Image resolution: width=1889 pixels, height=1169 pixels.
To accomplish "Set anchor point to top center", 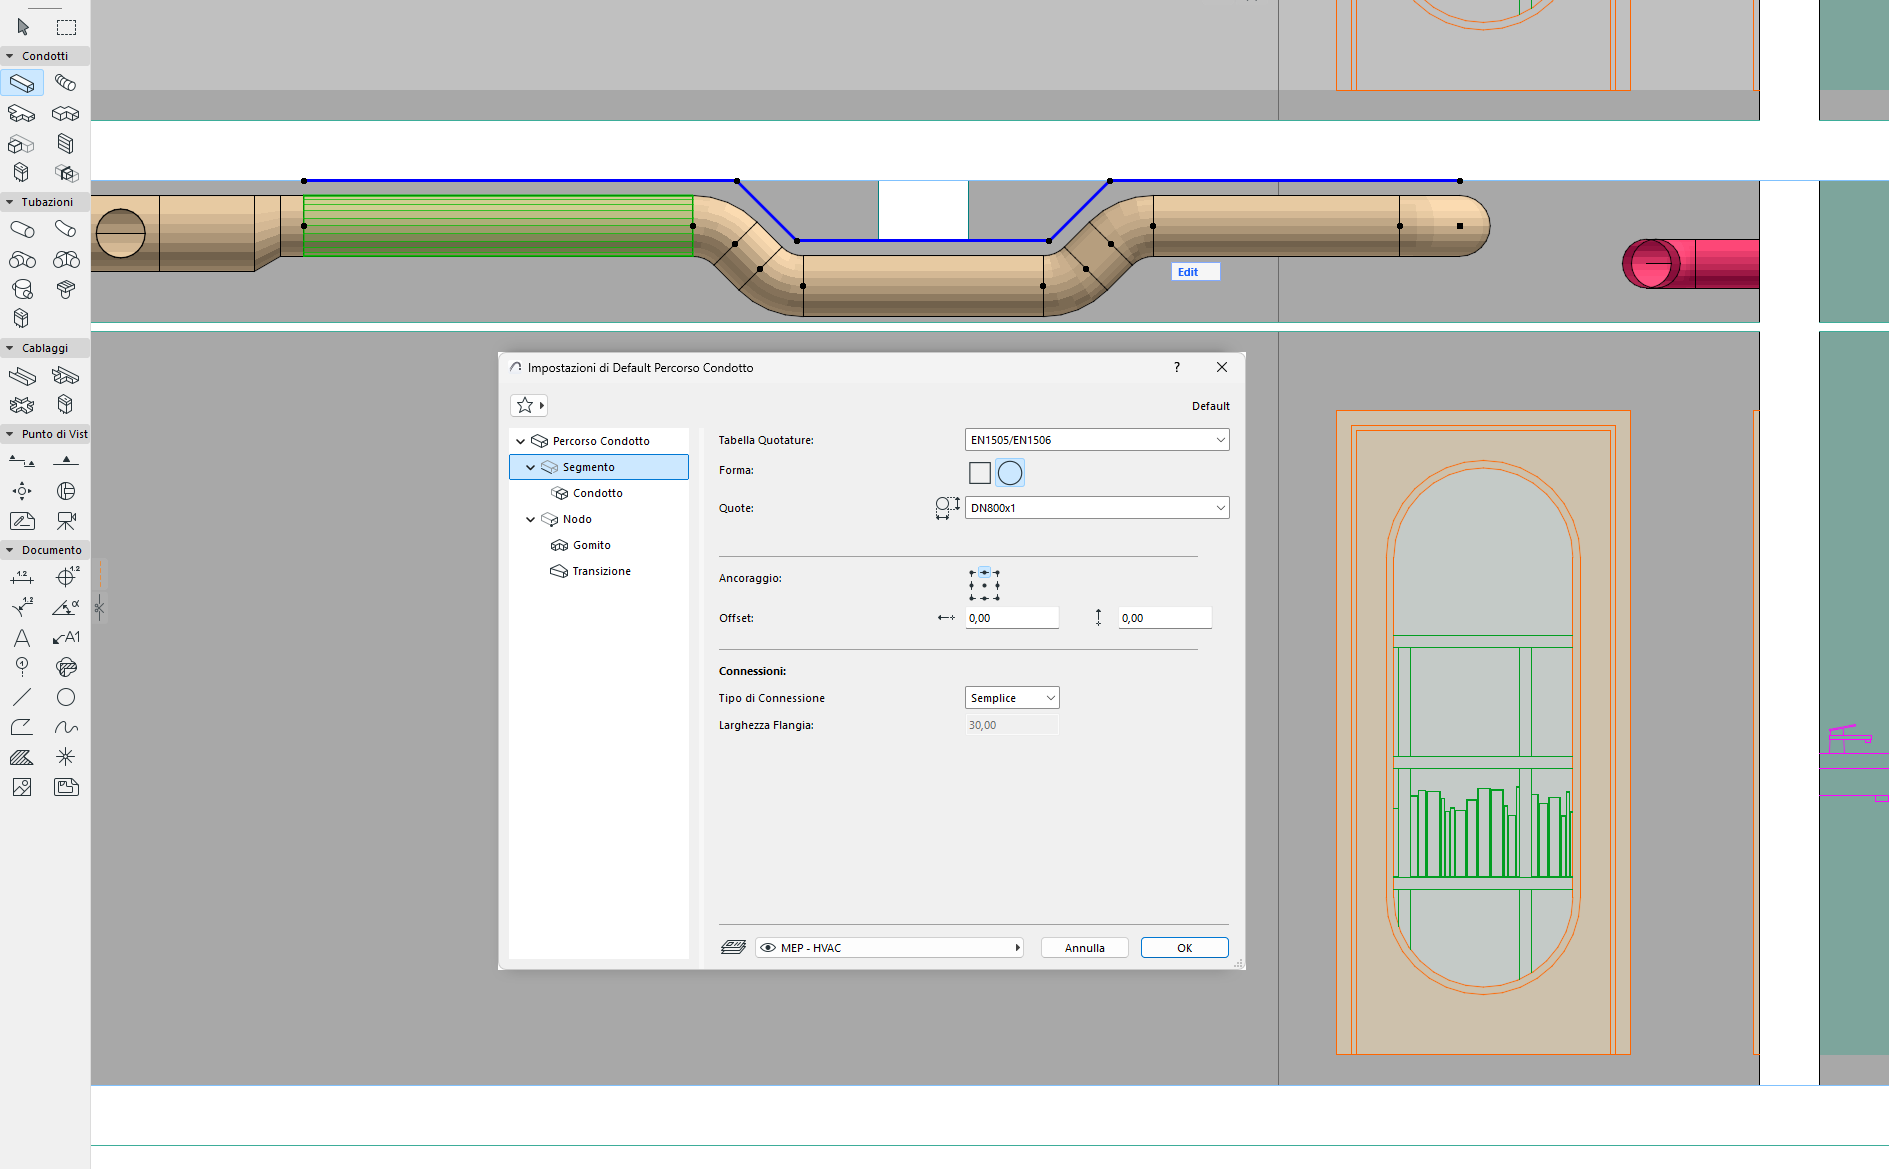I will 984,572.
